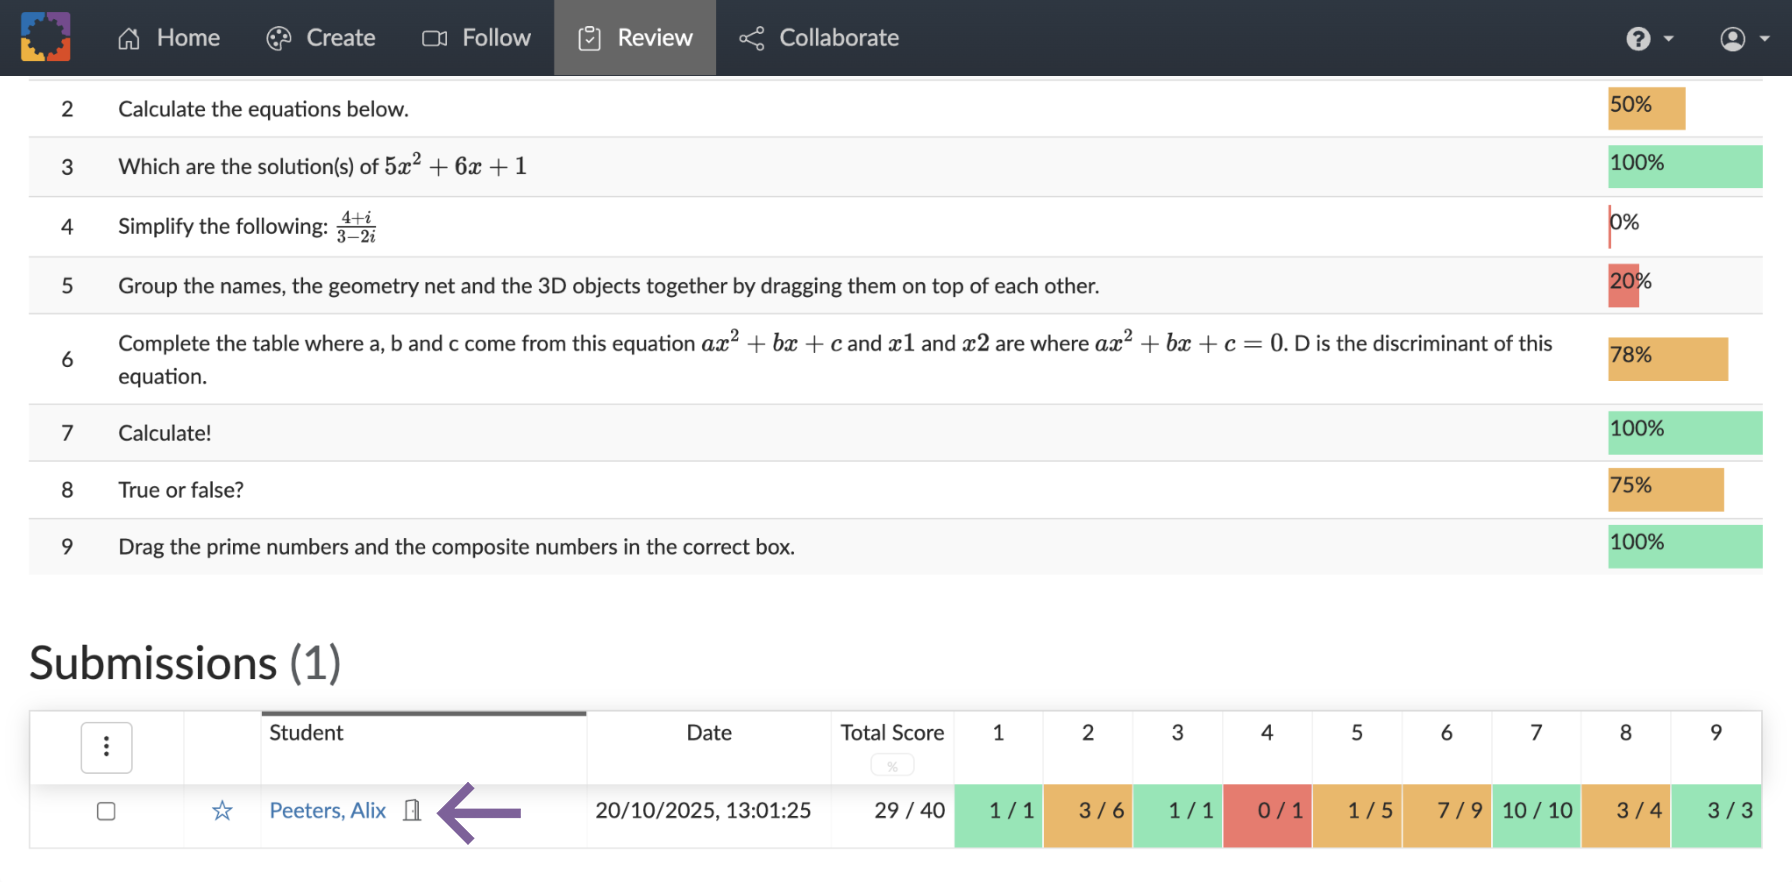
Task: Select the Create palette icon
Action: pos(276,37)
